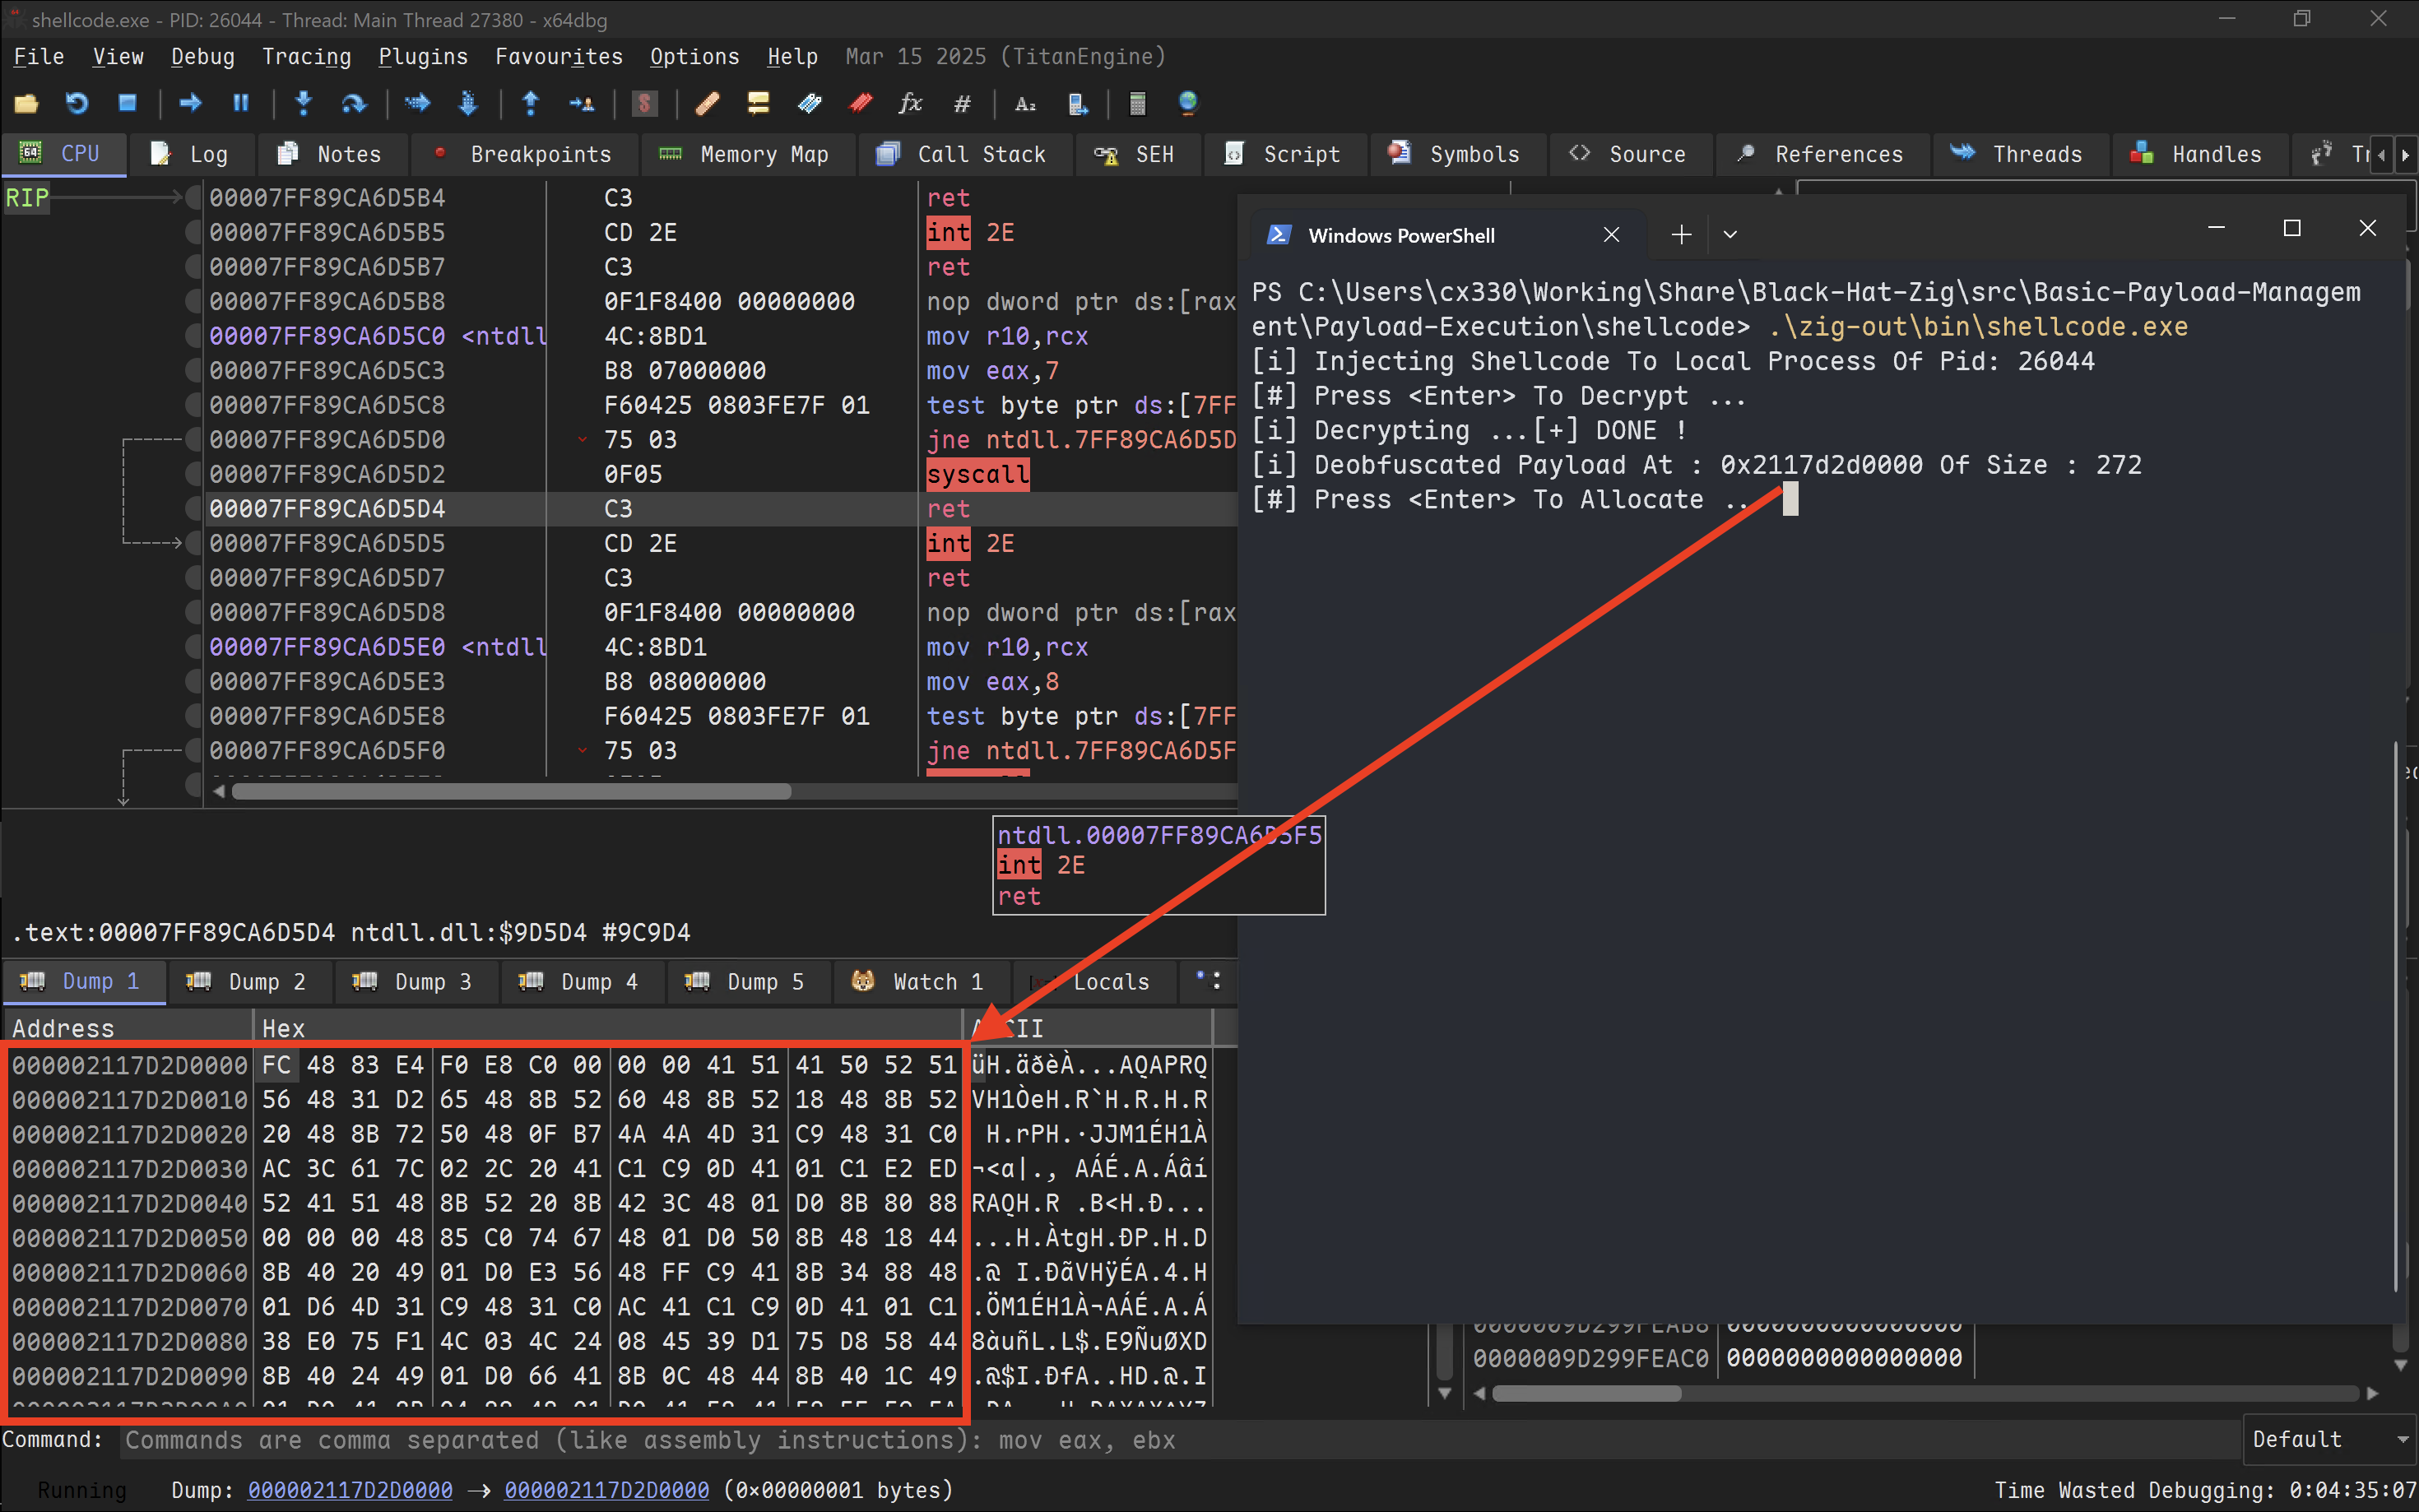Close the Windows PowerShell tab
This screenshot has width=2419, height=1512.
tap(1611, 235)
